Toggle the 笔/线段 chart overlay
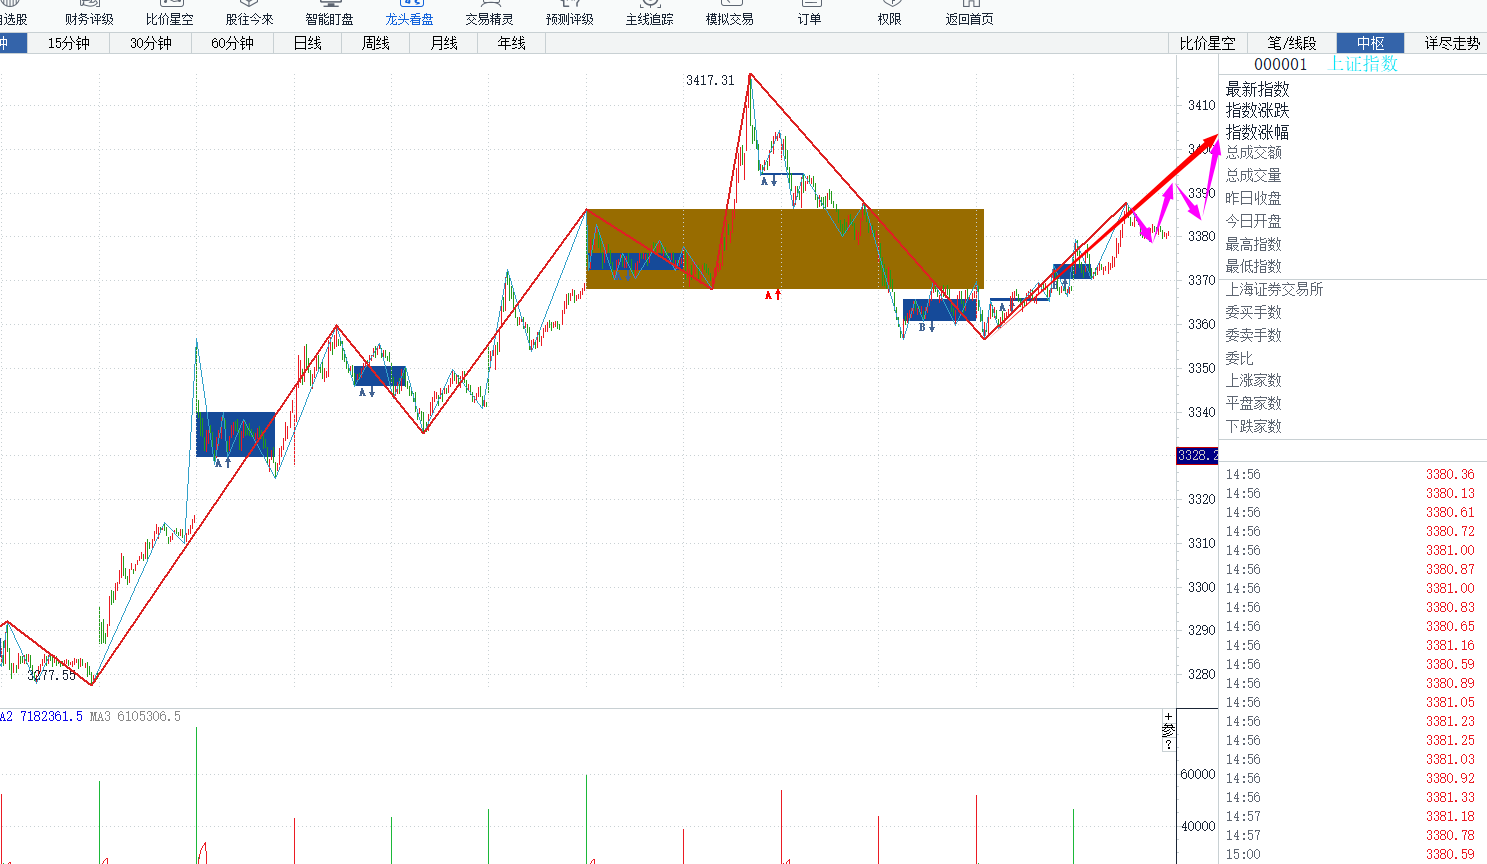Image resolution: width=1487 pixels, height=864 pixels. click(x=1292, y=43)
